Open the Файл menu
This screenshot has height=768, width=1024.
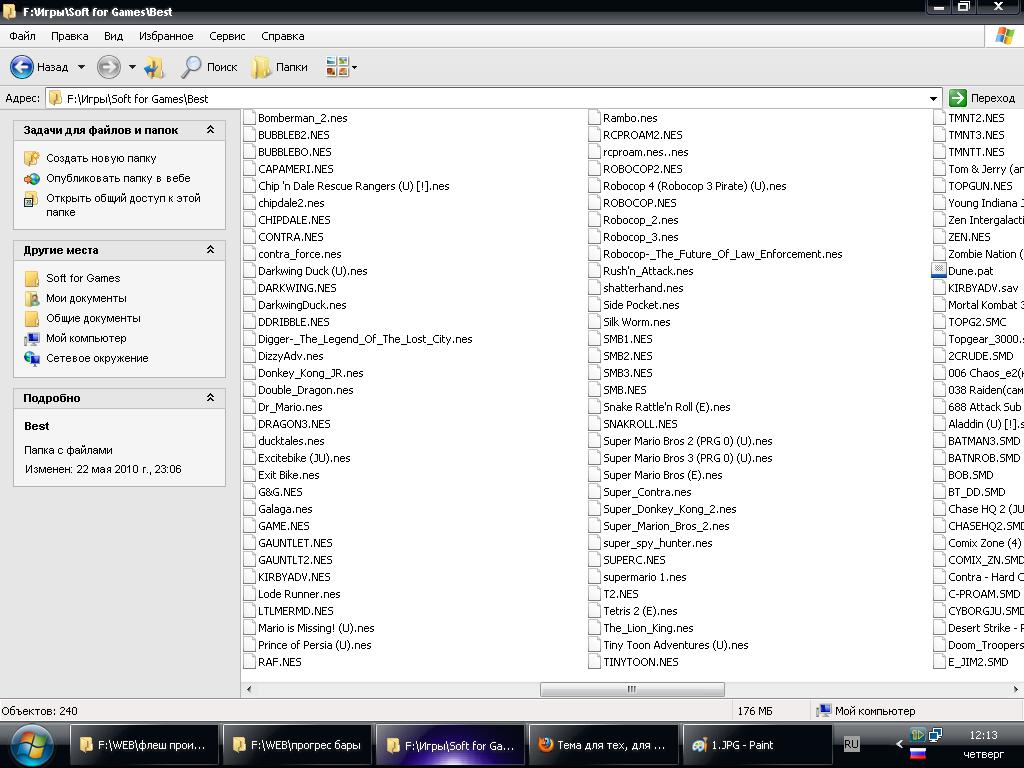tap(22, 36)
